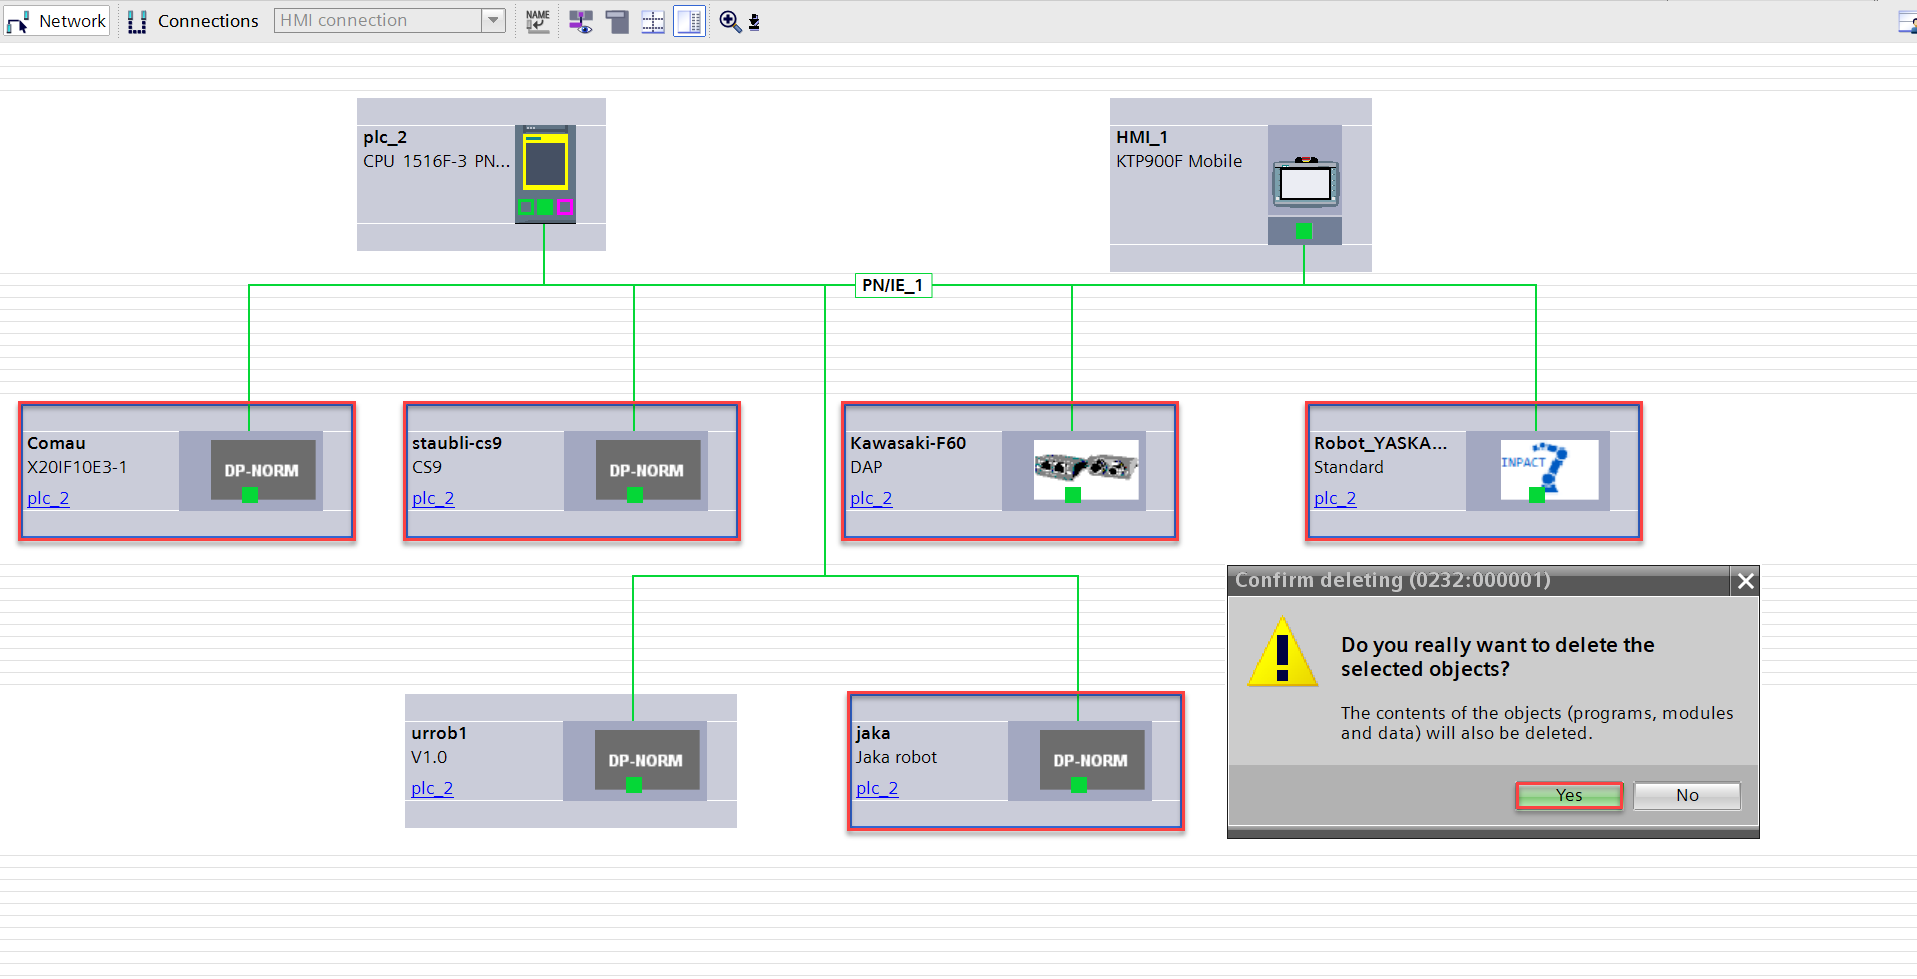Select the Comau device name label
The width and height of the screenshot is (1917, 979).
click(x=56, y=443)
